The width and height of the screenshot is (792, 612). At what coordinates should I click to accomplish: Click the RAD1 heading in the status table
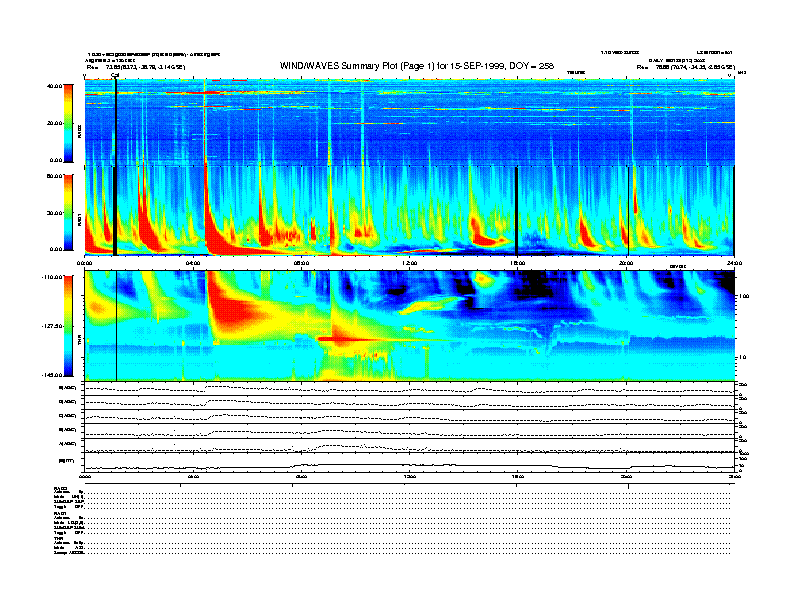pyautogui.click(x=60, y=514)
